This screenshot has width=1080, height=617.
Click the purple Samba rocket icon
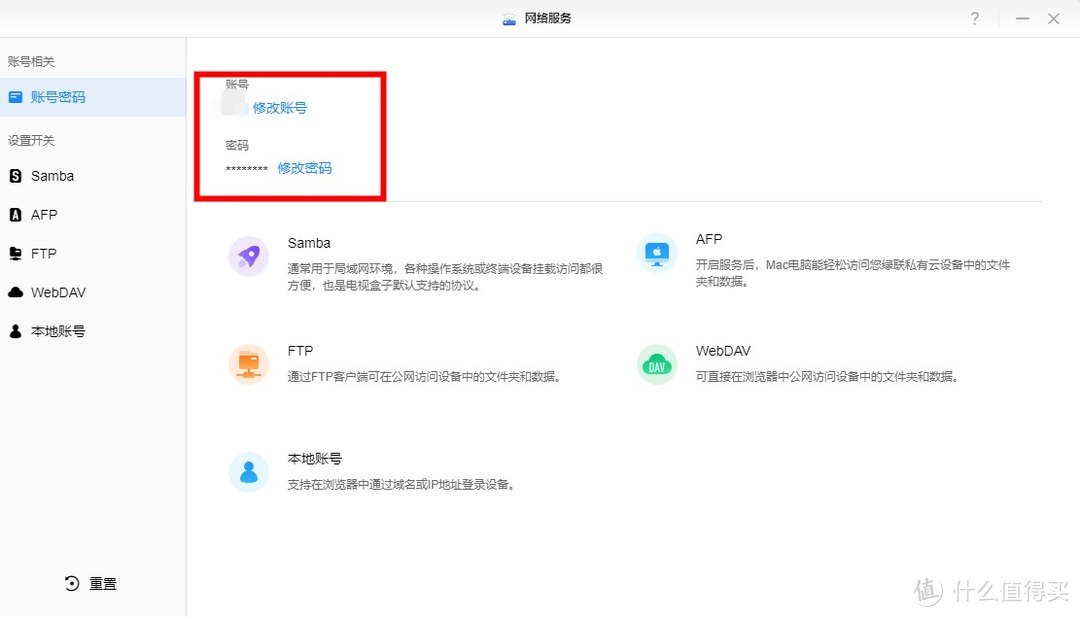pos(248,256)
